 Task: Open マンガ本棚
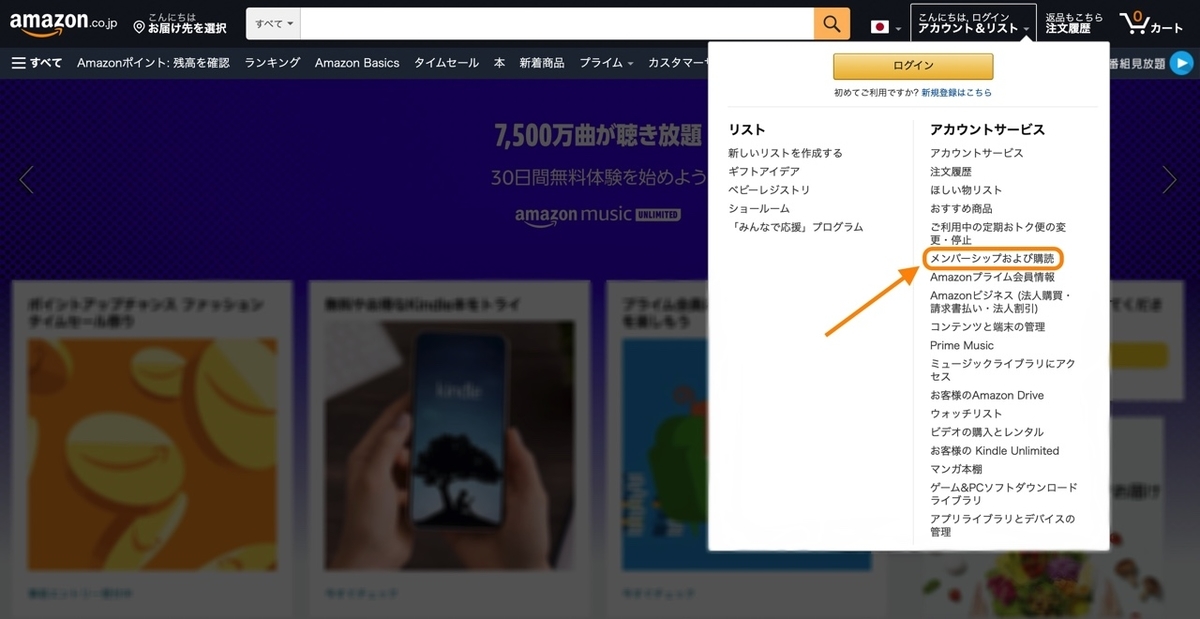click(956, 469)
